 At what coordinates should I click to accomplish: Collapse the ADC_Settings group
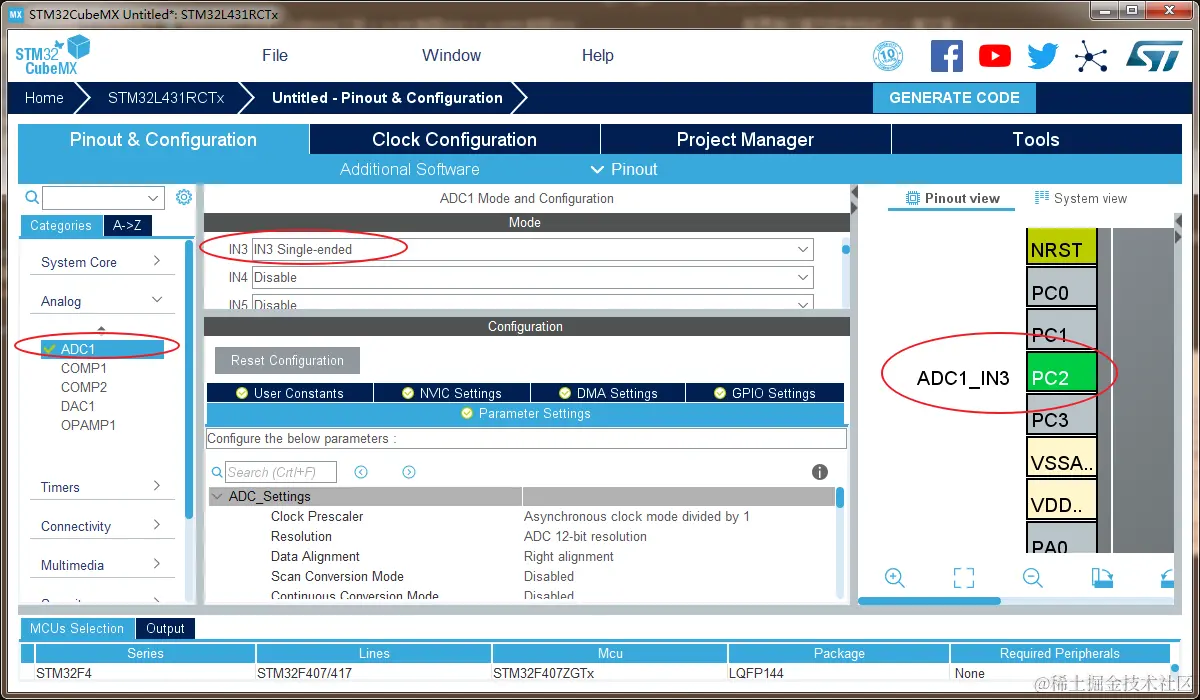218,496
